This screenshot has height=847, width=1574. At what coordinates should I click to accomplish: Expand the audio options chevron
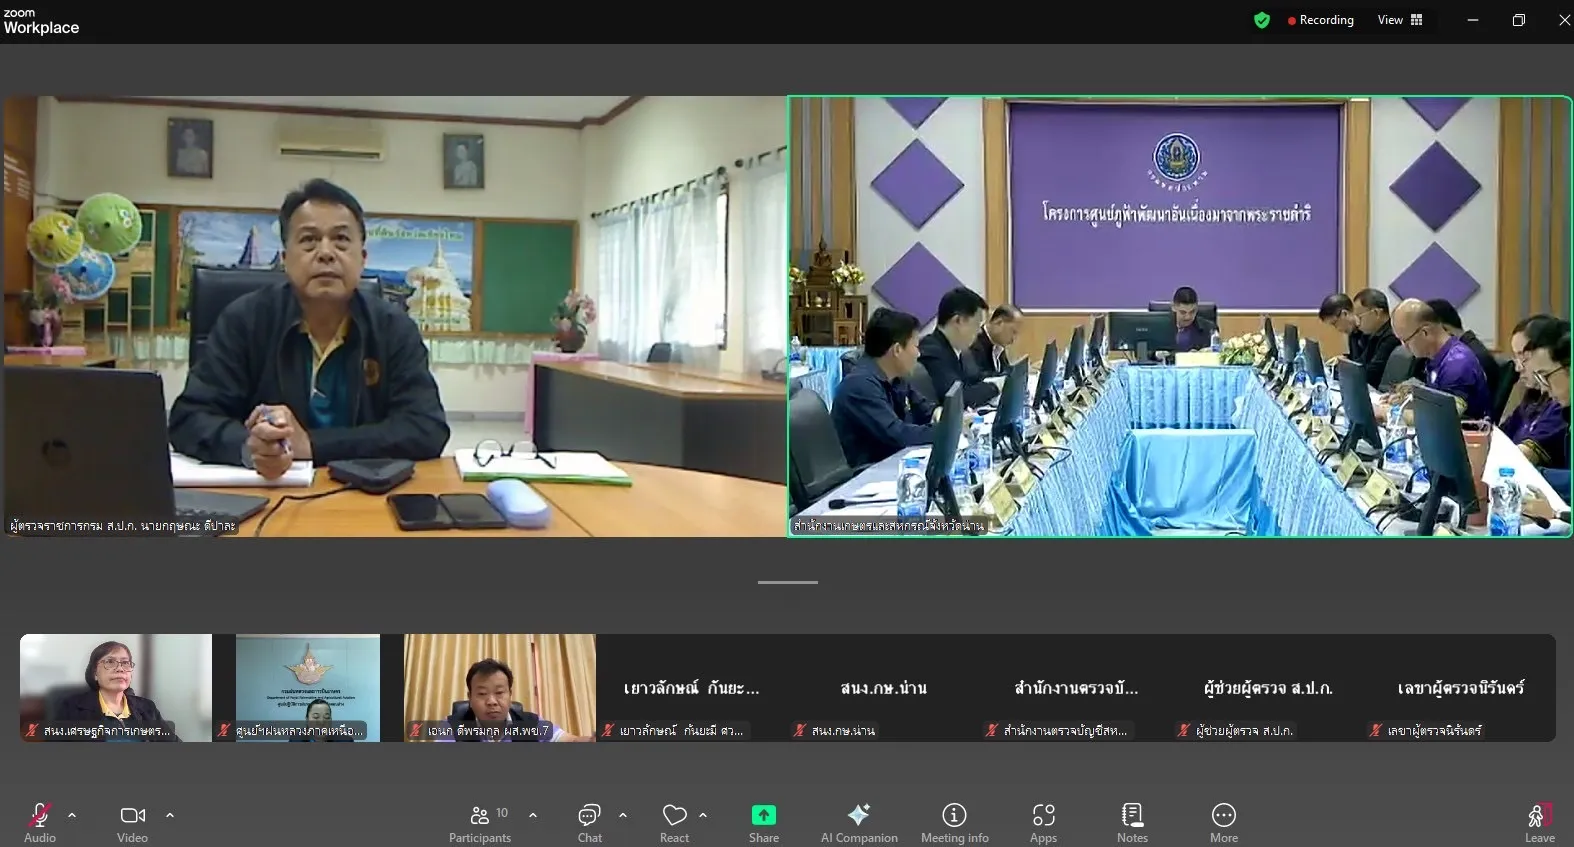coord(72,815)
